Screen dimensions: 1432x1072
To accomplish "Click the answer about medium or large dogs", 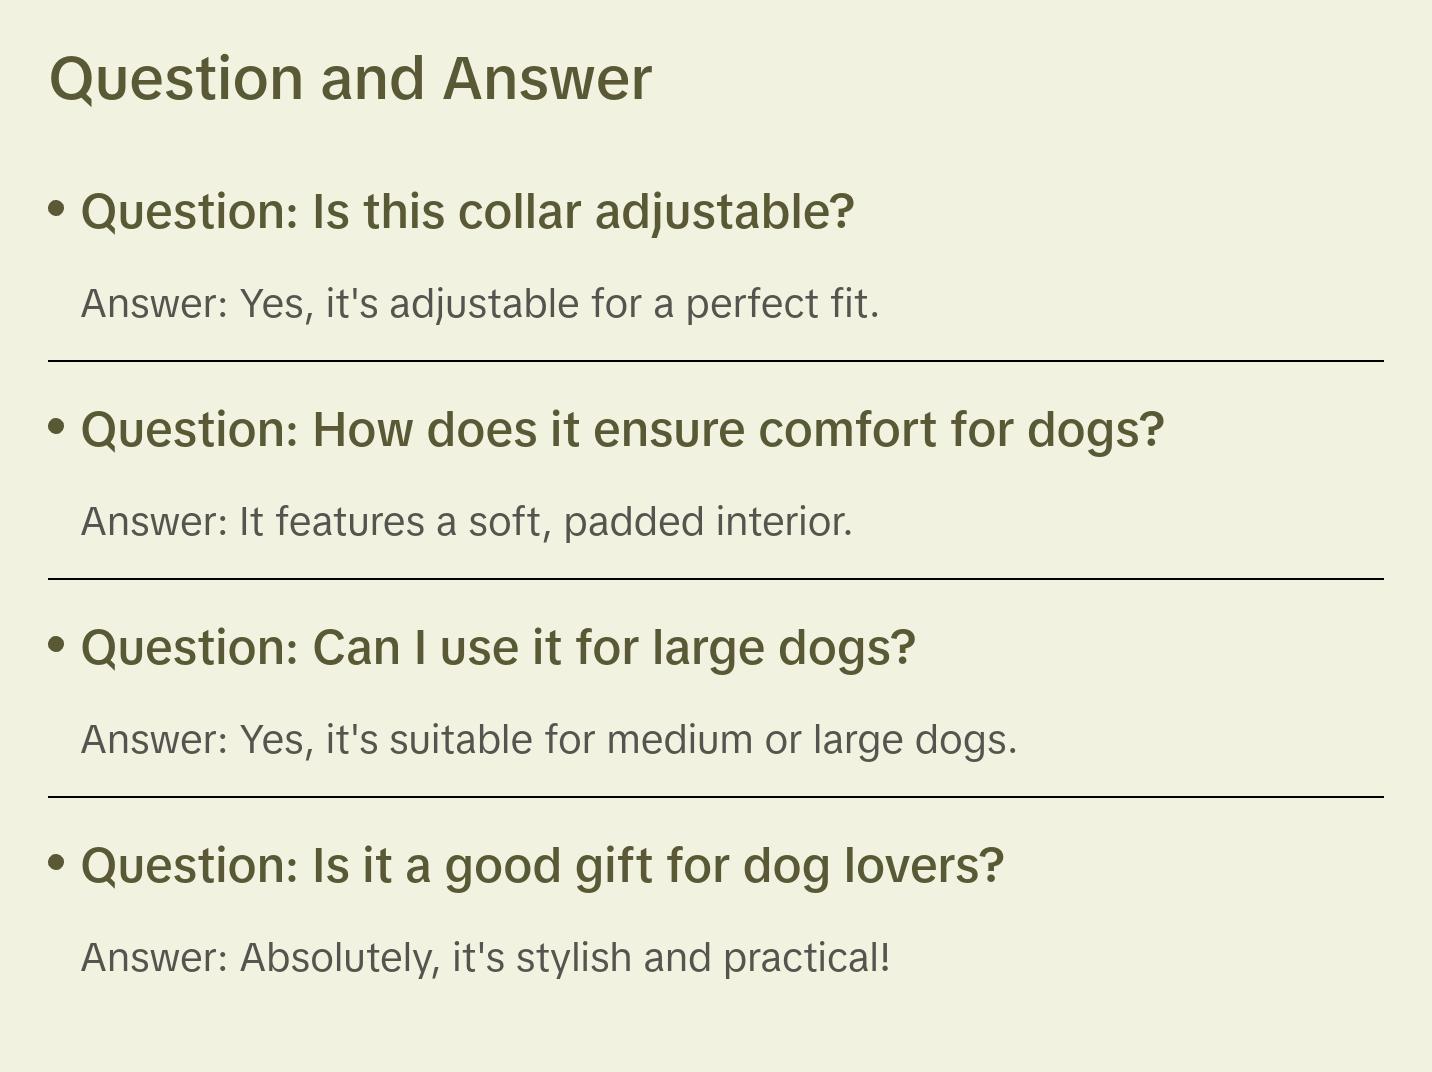I will pos(548,740).
